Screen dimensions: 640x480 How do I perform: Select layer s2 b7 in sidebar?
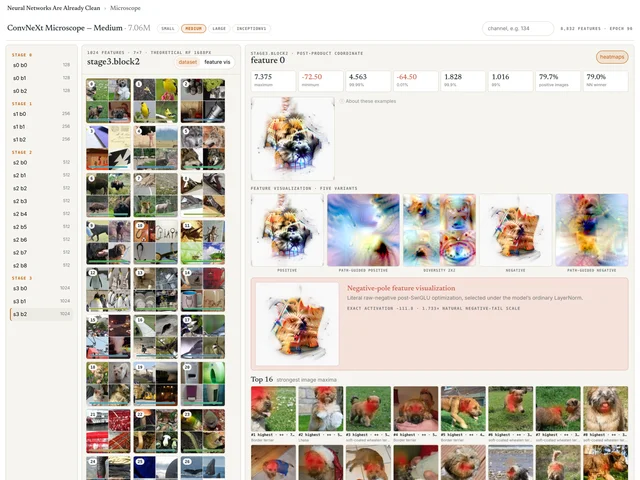[41, 253]
